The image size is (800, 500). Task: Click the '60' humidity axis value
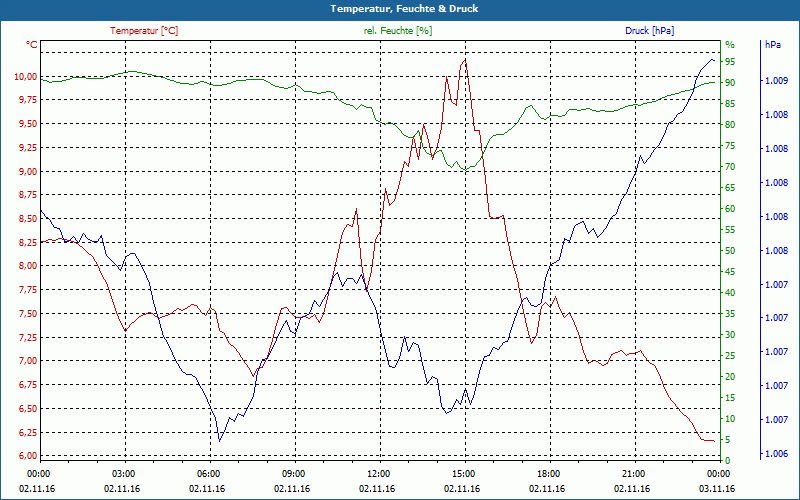[x=730, y=209]
